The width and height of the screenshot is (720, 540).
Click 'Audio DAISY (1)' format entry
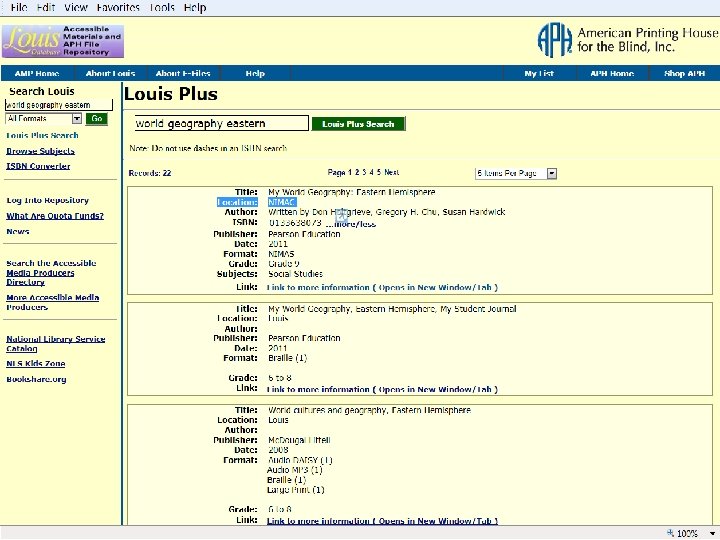300,460
